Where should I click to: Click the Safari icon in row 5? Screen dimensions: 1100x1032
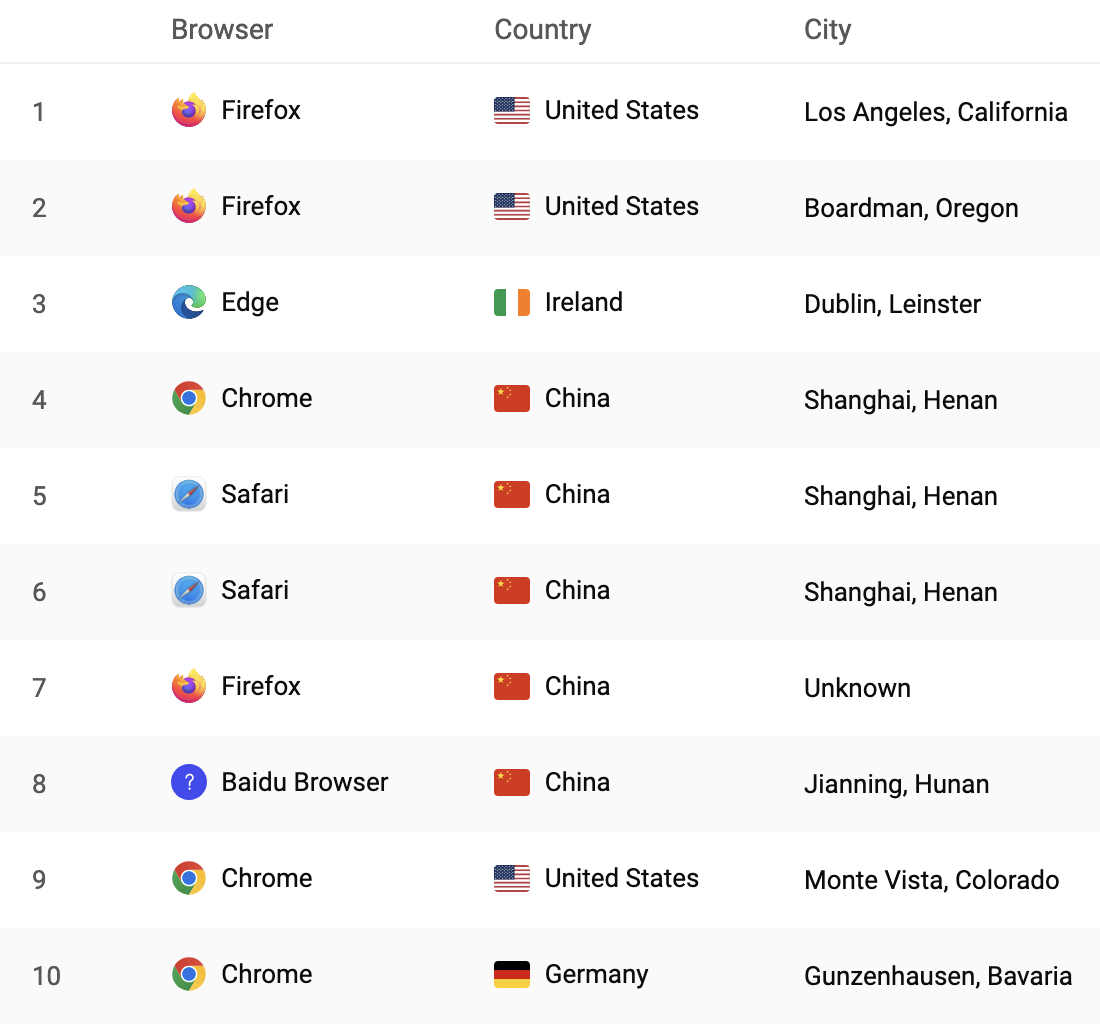pyautogui.click(x=188, y=494)
